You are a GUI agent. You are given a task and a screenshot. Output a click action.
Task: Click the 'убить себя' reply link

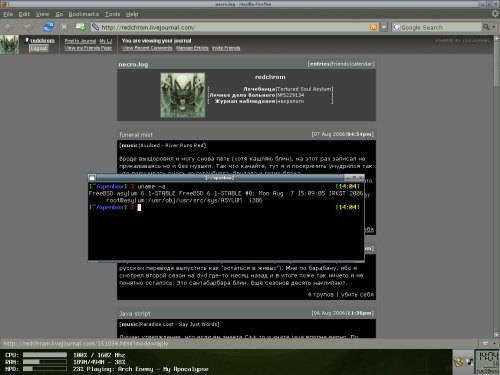pos(357,295)
